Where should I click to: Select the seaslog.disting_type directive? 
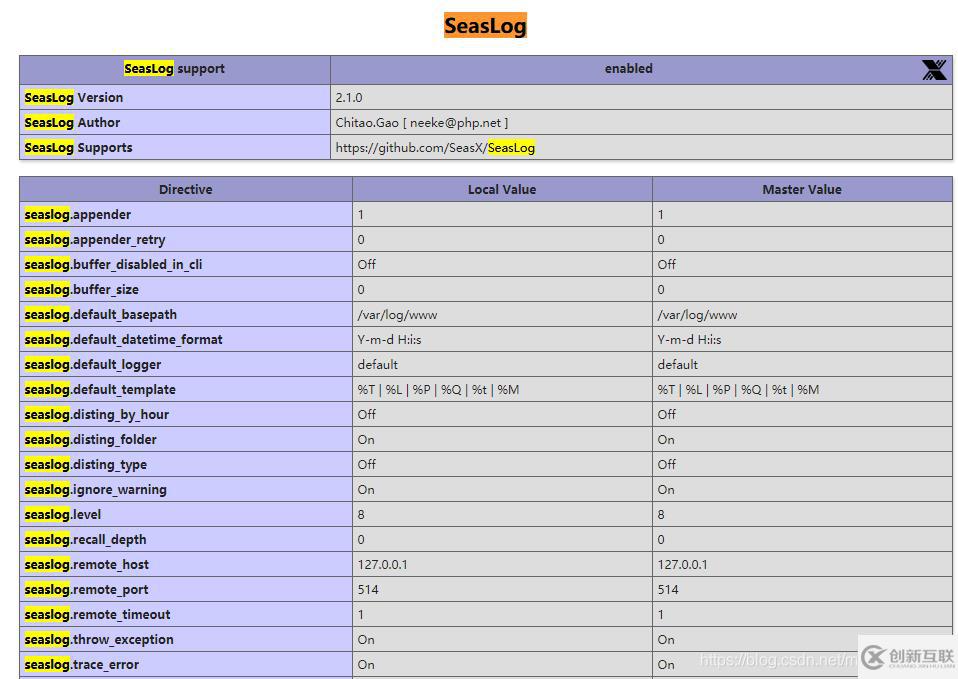point(86,465)
